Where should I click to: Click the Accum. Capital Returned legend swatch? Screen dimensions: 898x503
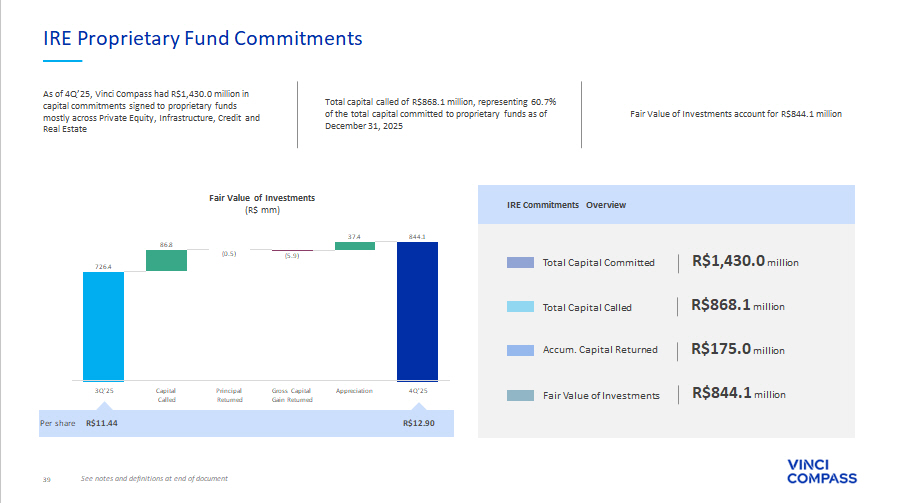[520, 350]
